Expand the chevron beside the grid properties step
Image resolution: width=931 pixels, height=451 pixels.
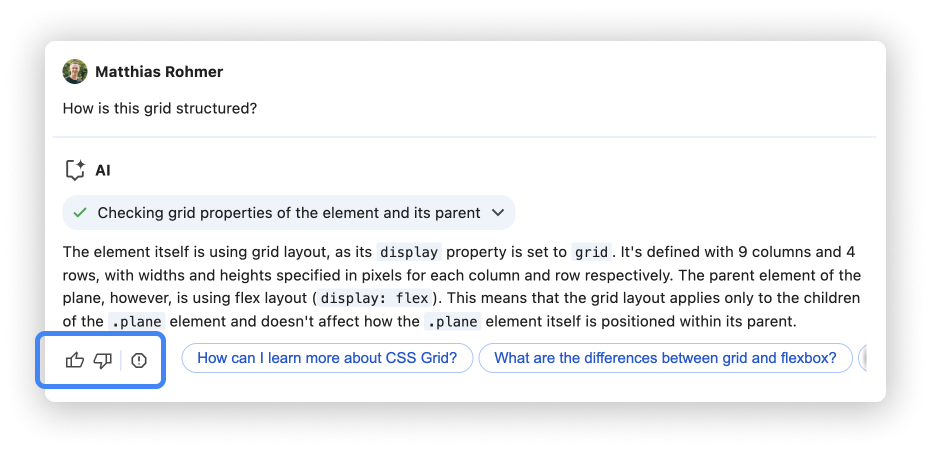pos(499,213)
